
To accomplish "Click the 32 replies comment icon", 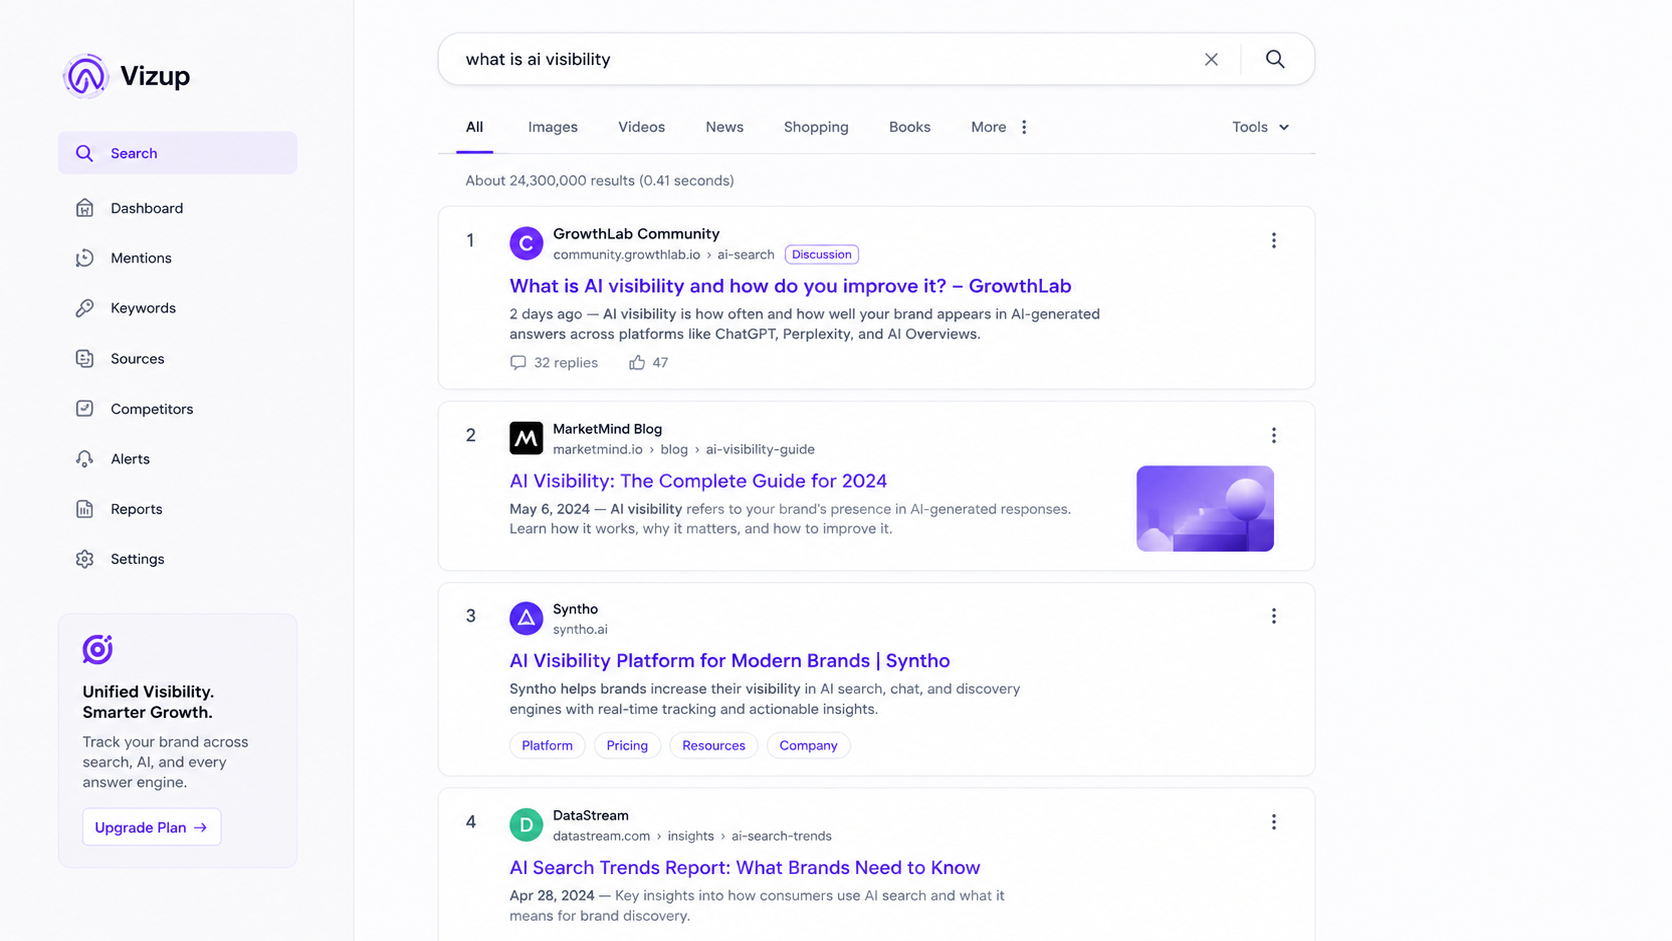I will (518, 363).
